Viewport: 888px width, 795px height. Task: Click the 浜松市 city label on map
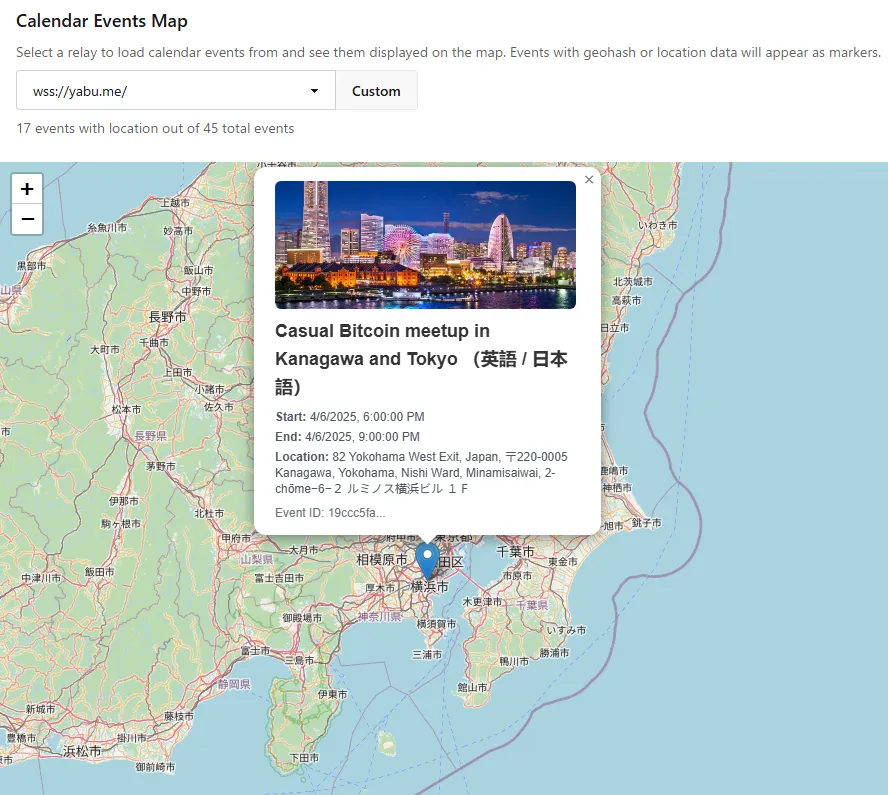tap(82, 751)
